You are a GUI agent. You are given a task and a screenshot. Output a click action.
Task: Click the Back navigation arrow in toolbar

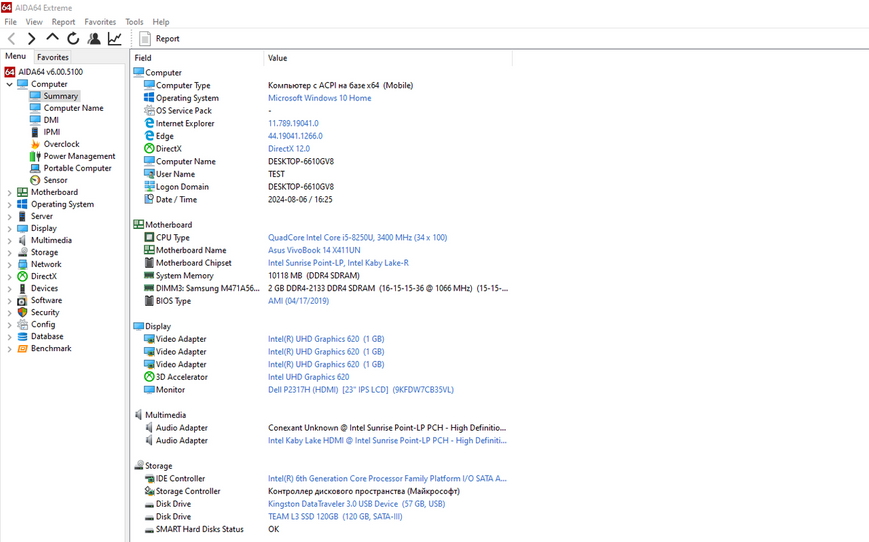12,38
